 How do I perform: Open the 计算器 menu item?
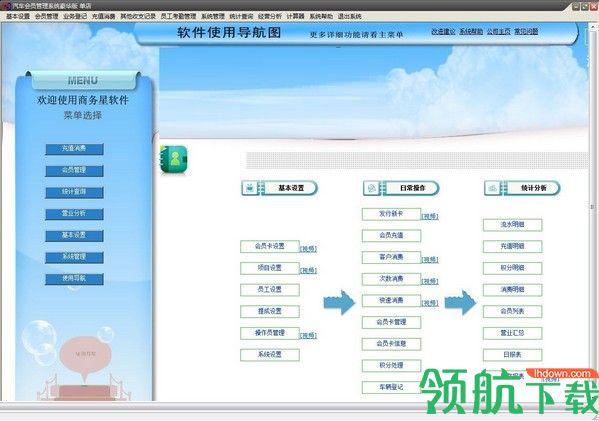[295, 16]
